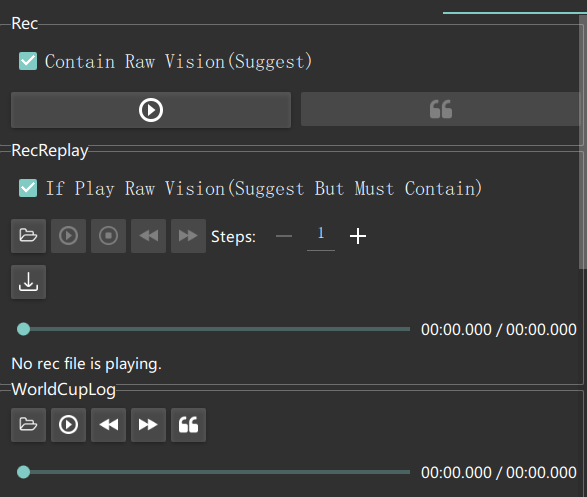The image size is (587, 497).
Task: Toggle If Play Raw Vision checkbox
Action: [28, 188]
